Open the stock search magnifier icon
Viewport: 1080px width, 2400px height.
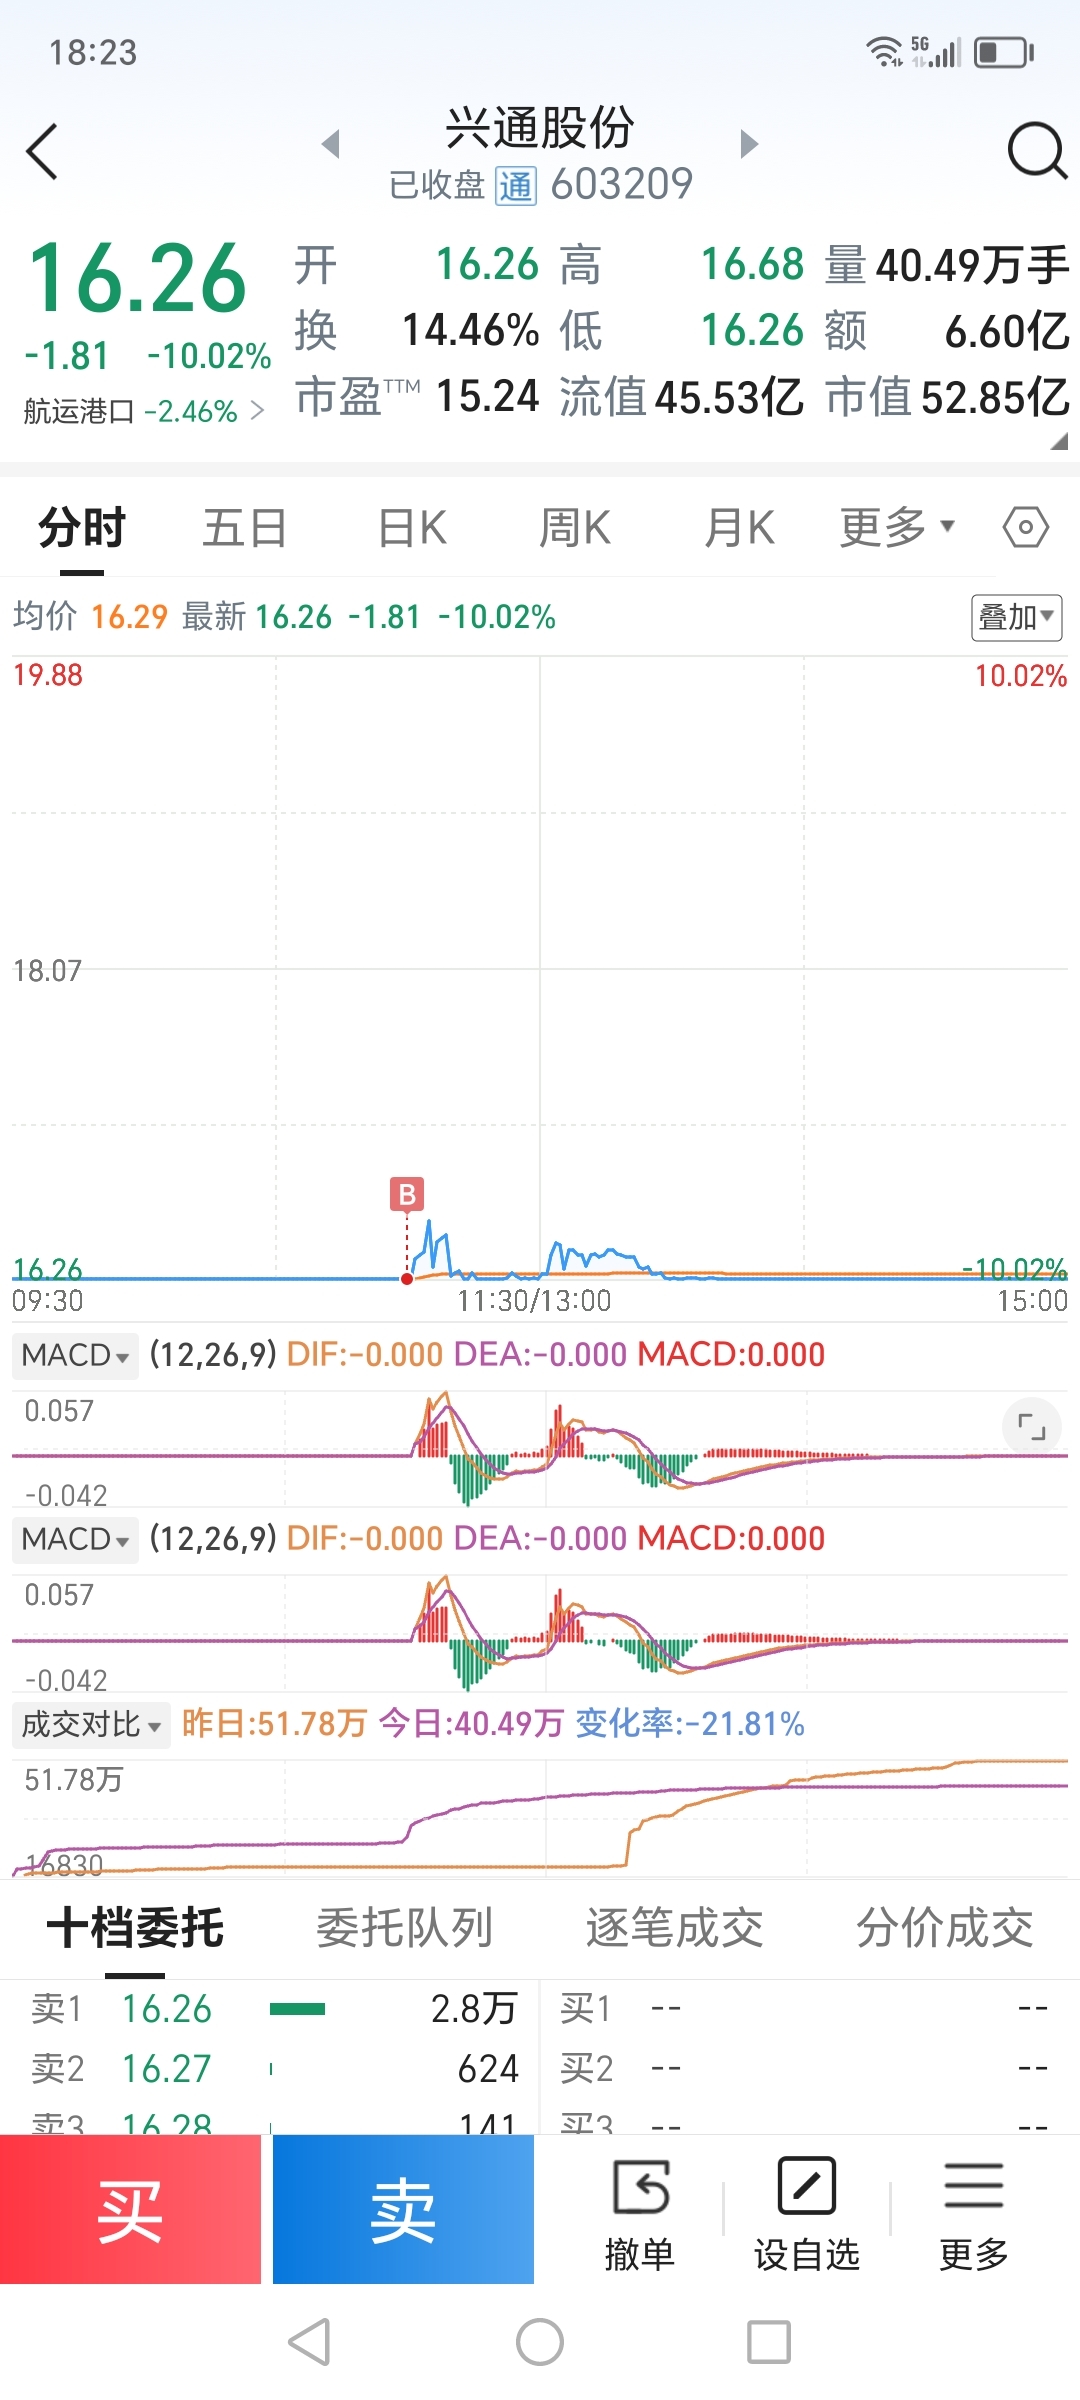1037,151
